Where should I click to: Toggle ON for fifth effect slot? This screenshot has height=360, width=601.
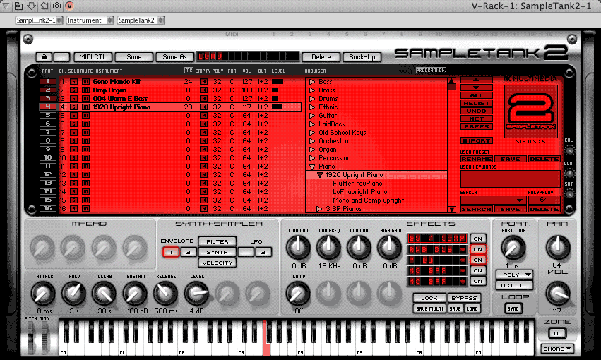[478, 281]
